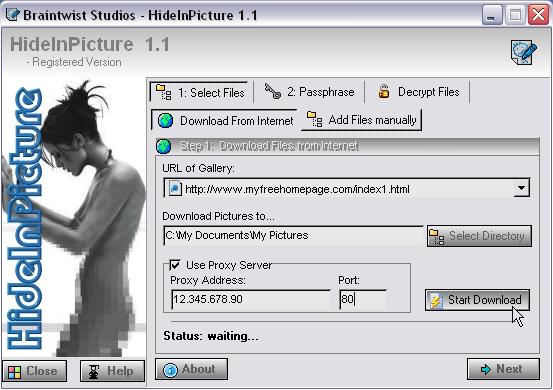The height and width of the screenshot is (390, 553).
Task: Close the window with the red X
Action: click(538, 15)
